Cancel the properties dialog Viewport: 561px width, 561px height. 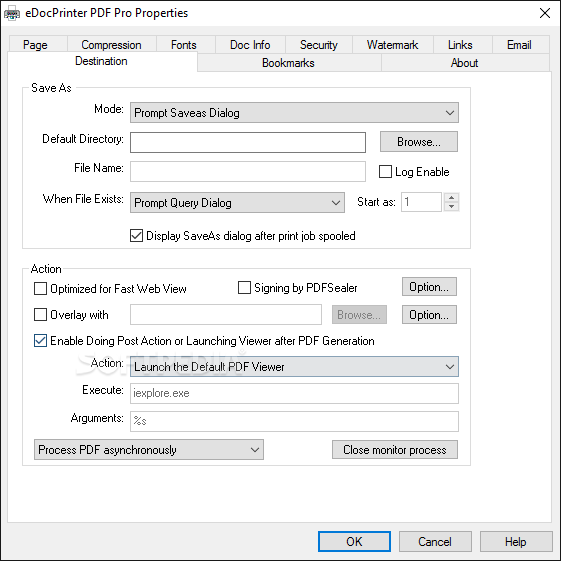[435, 541]
